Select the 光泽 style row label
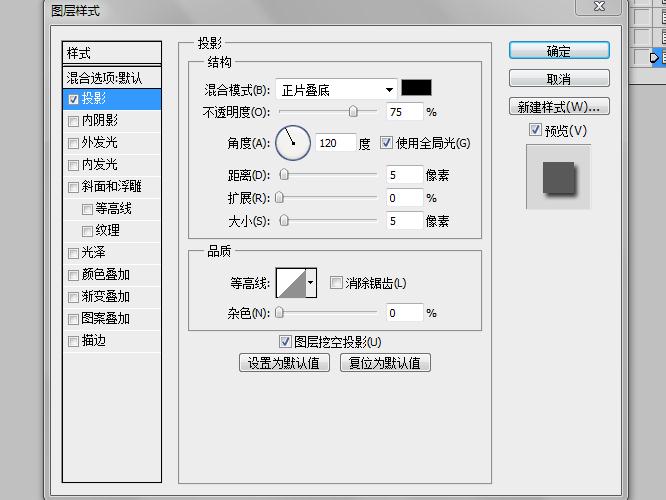The width and height of the screenshot is (666, 500). click(93, 253)
